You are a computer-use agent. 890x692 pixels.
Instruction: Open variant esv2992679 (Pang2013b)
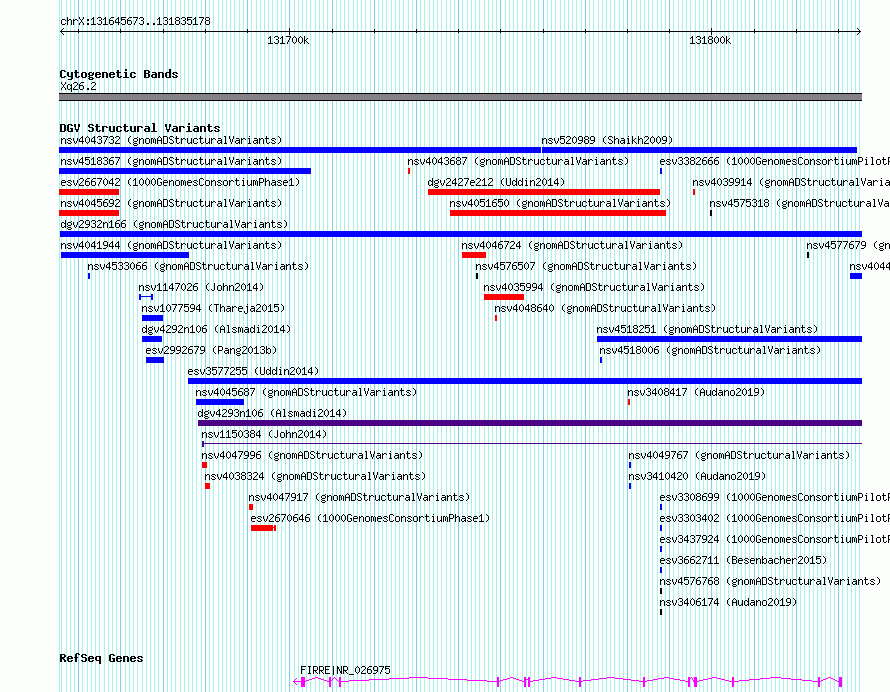click(x=211, y=350)
